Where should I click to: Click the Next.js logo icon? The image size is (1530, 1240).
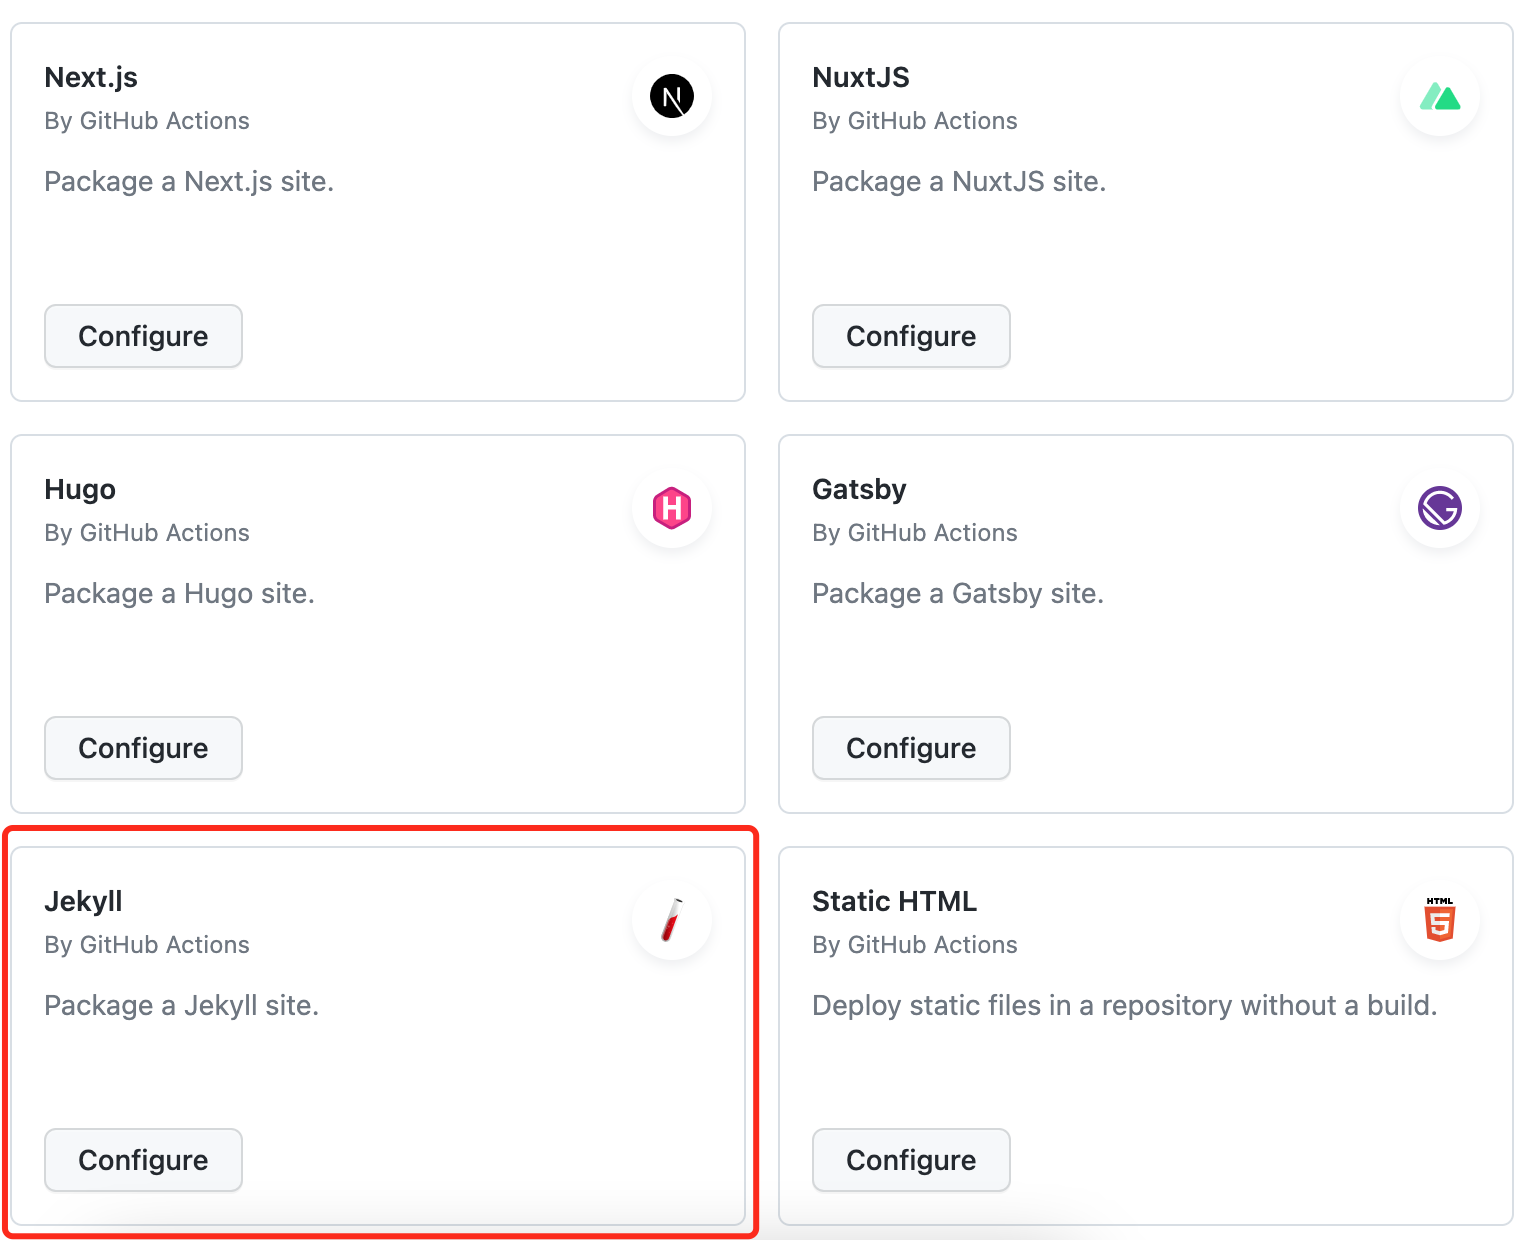click(x=672, y=97)
